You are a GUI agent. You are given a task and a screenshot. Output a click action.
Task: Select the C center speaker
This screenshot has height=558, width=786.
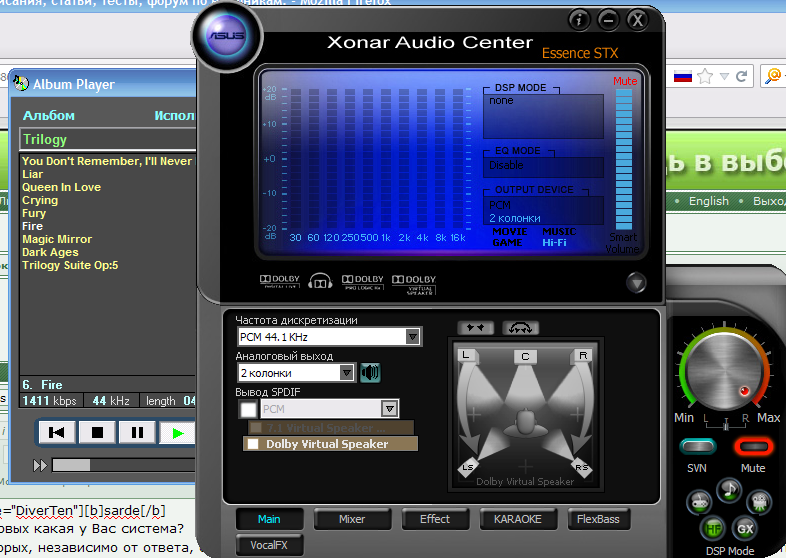pyautogui.click(x=525, y=356)
